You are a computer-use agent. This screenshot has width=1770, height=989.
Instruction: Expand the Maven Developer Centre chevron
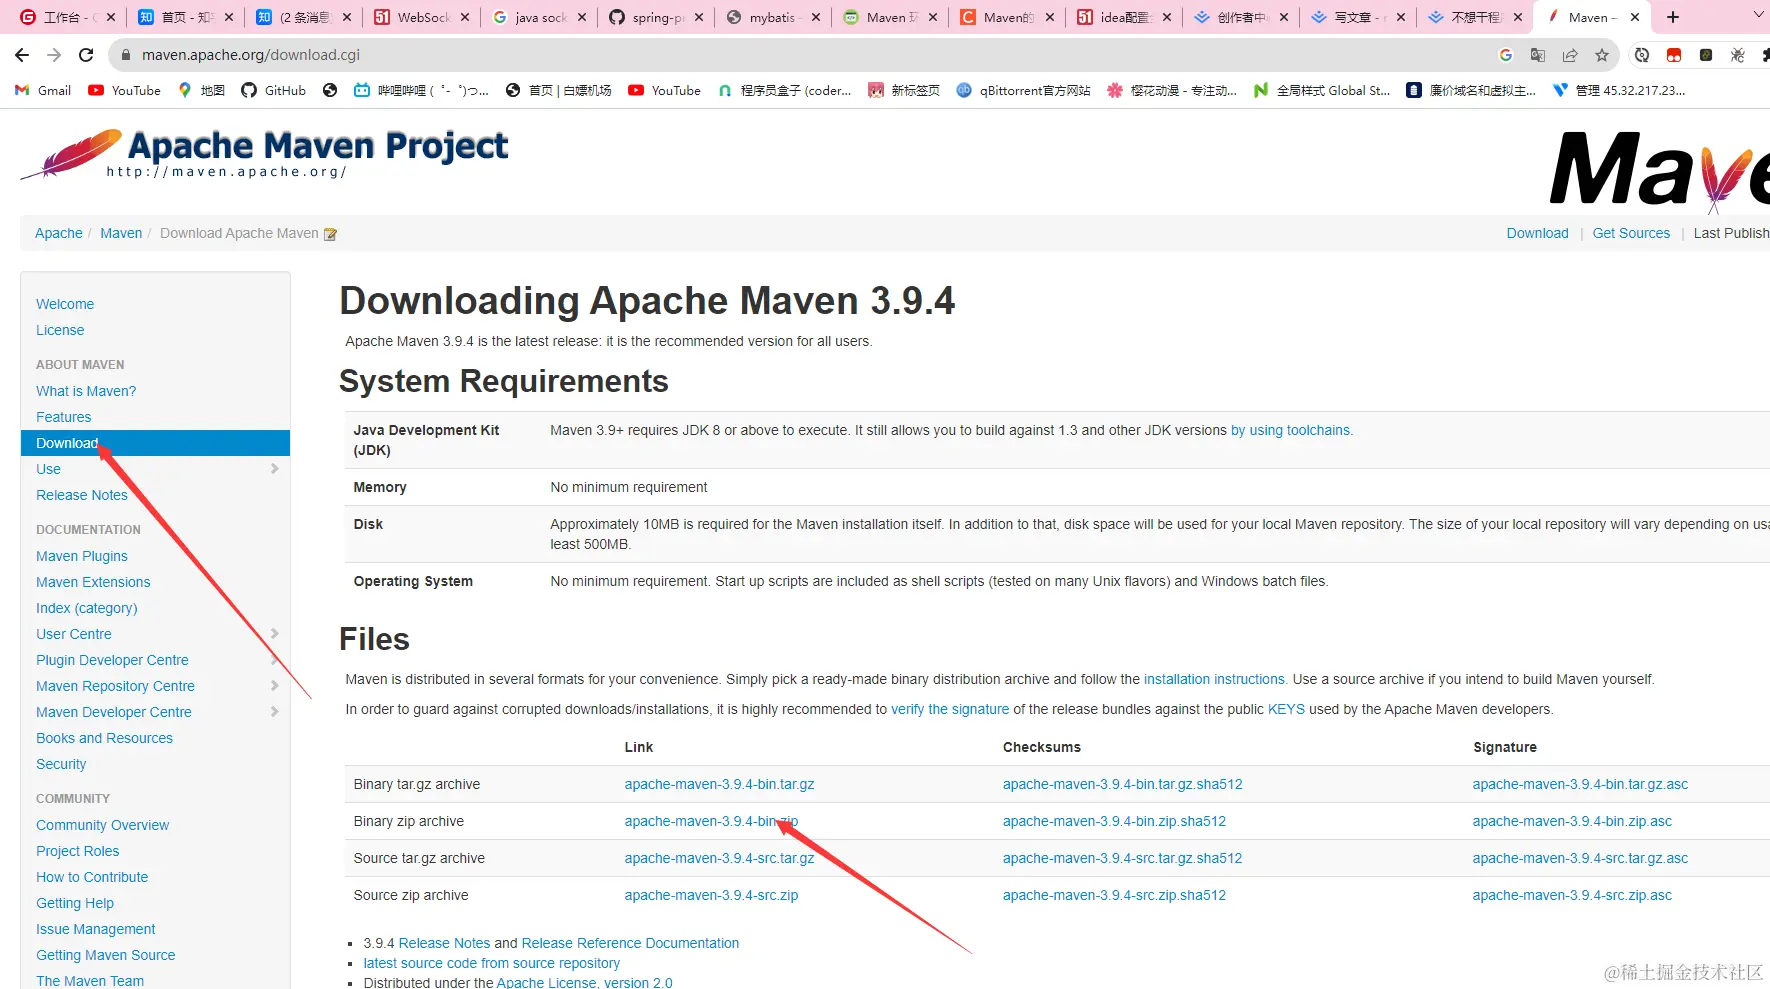point(274,712)
